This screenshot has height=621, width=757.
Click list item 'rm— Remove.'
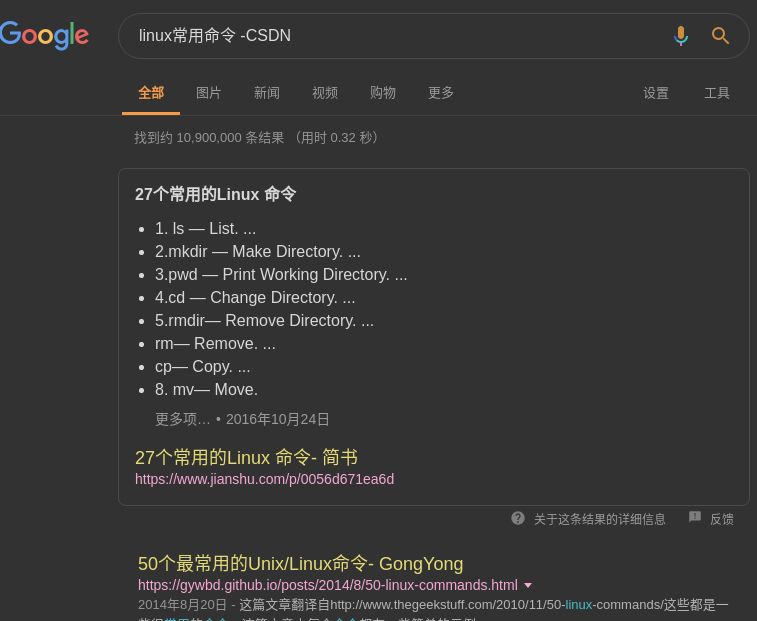pyautogui.click(x=215, y=344)
